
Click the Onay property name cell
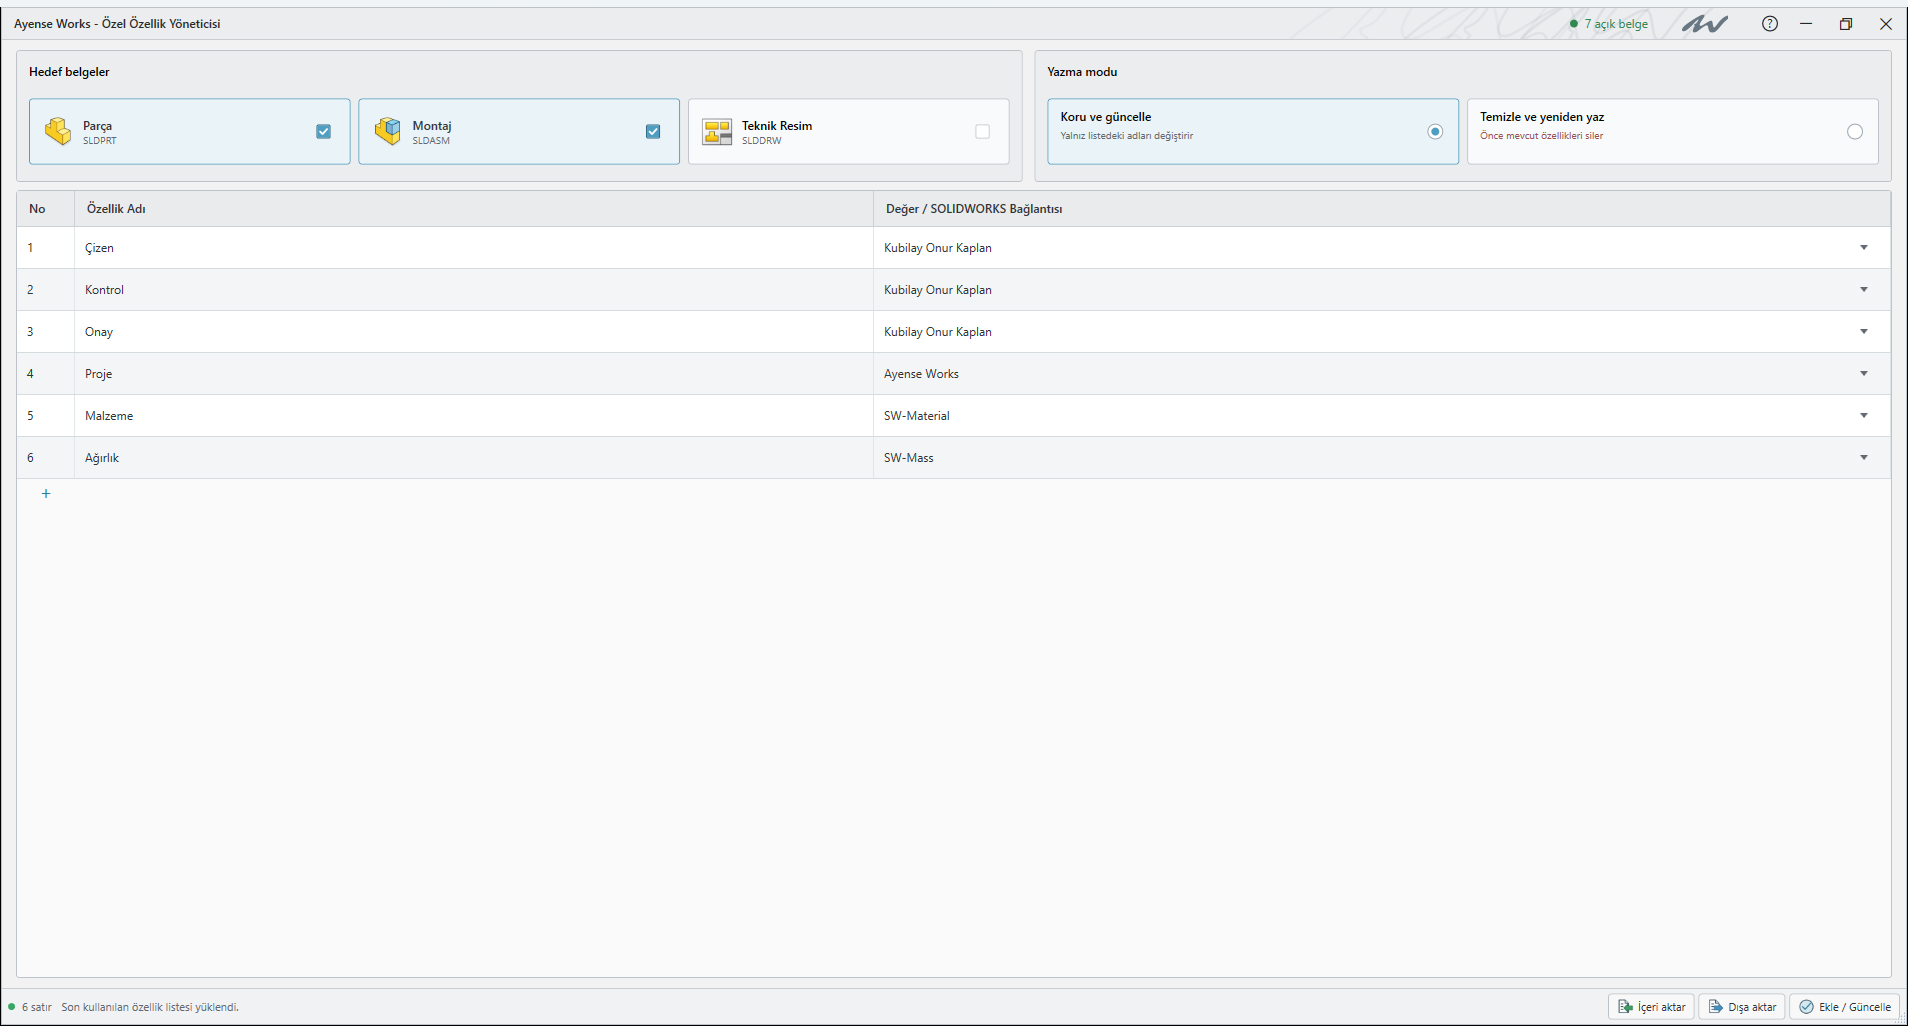474,332
